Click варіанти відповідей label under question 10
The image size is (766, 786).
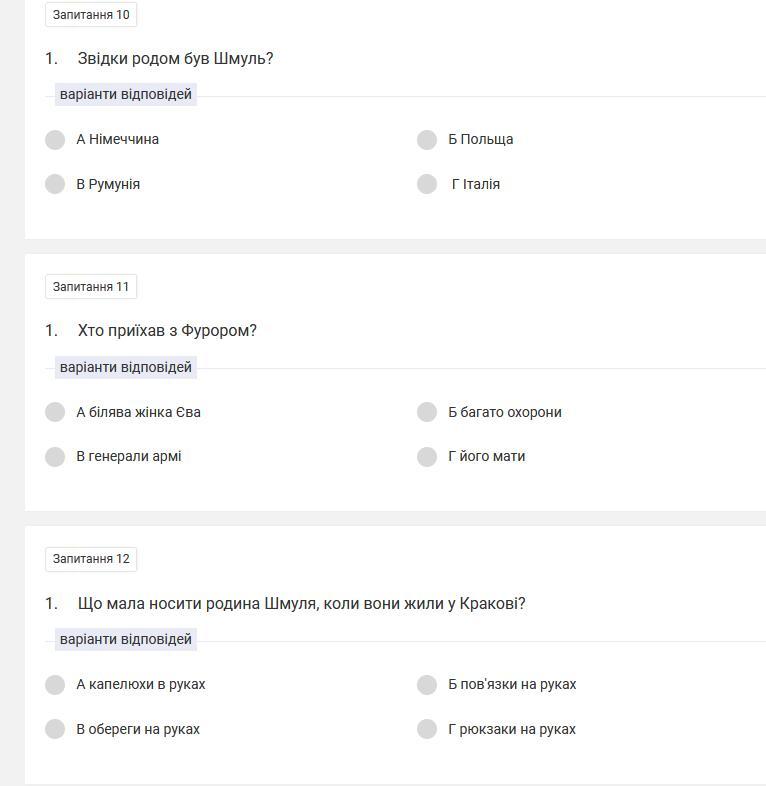point(125,95)
